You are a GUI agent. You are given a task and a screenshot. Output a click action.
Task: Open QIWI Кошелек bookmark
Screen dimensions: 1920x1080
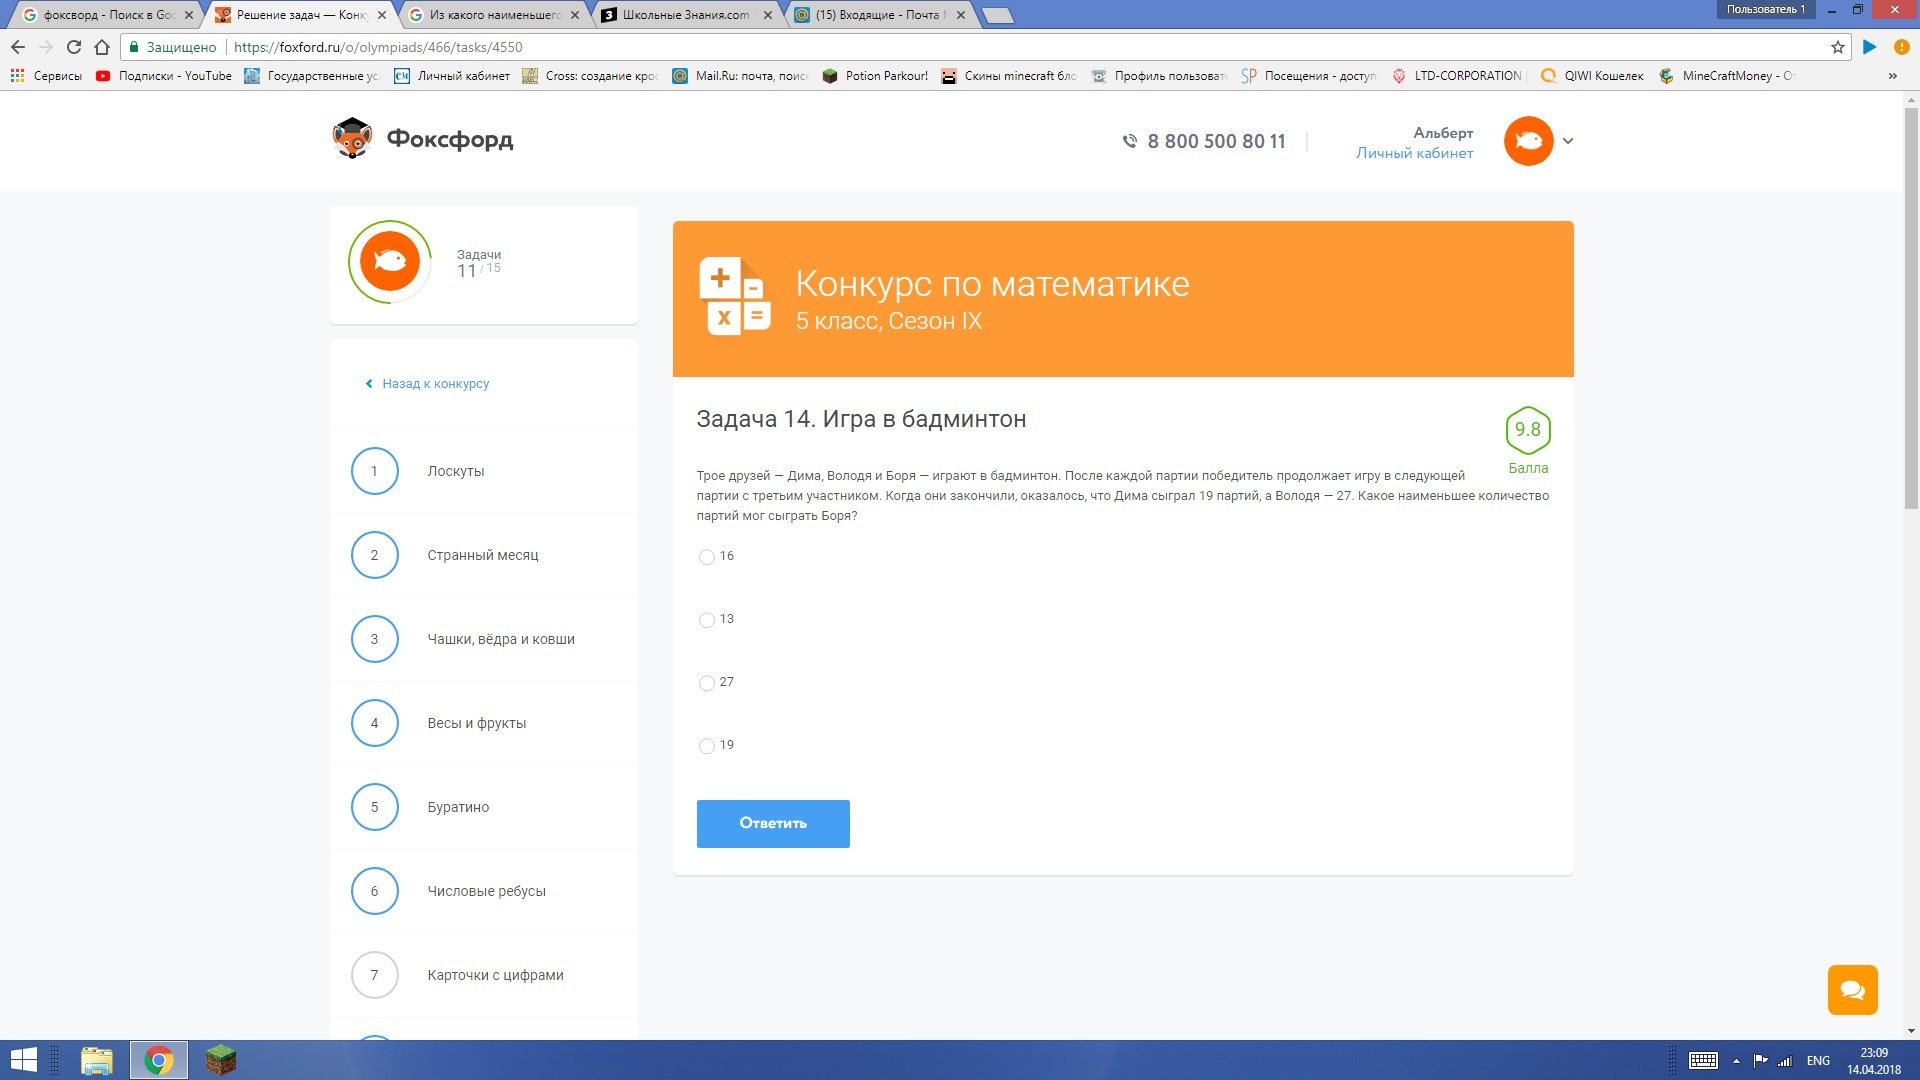[x=1592, y=76]
